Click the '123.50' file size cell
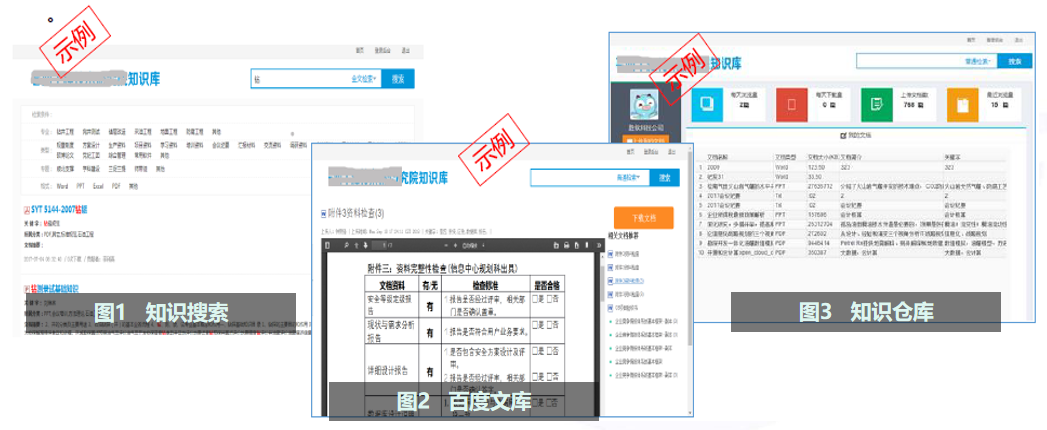Viewport: 1047px width, 430px height. (817, 170)
